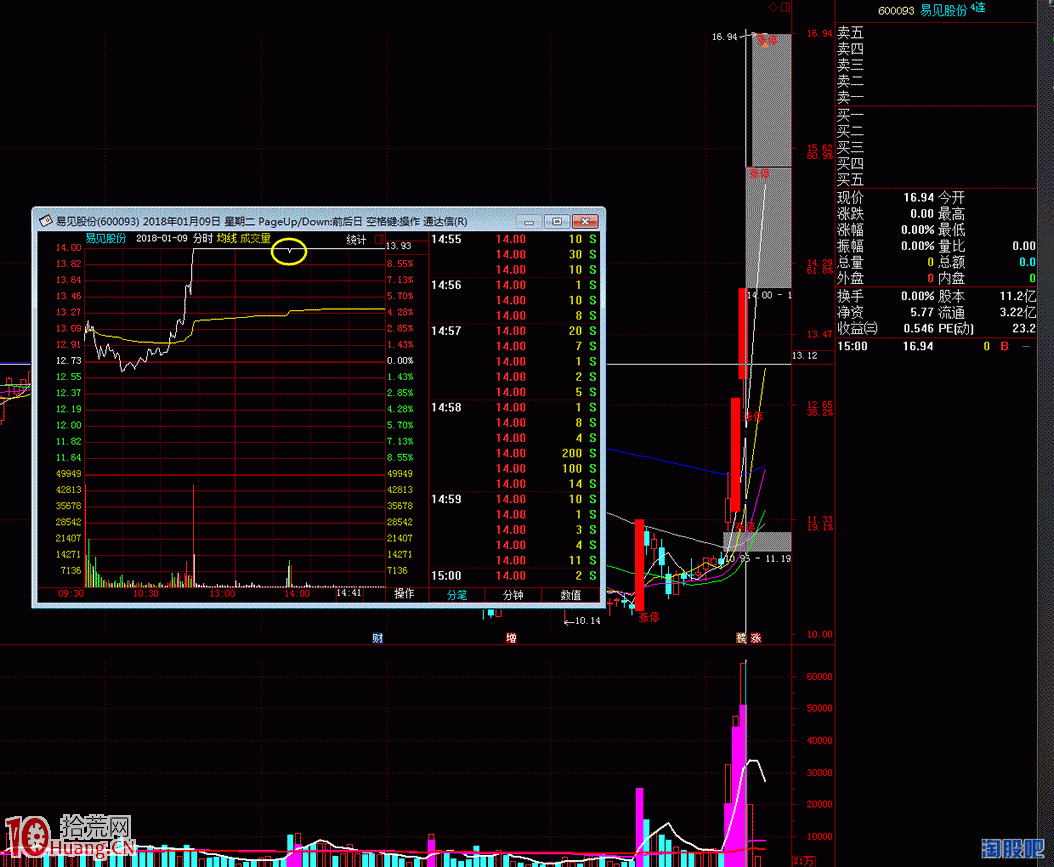Click the small red square icon next to 统计
1054x867 pixels.
coord(378,239)
